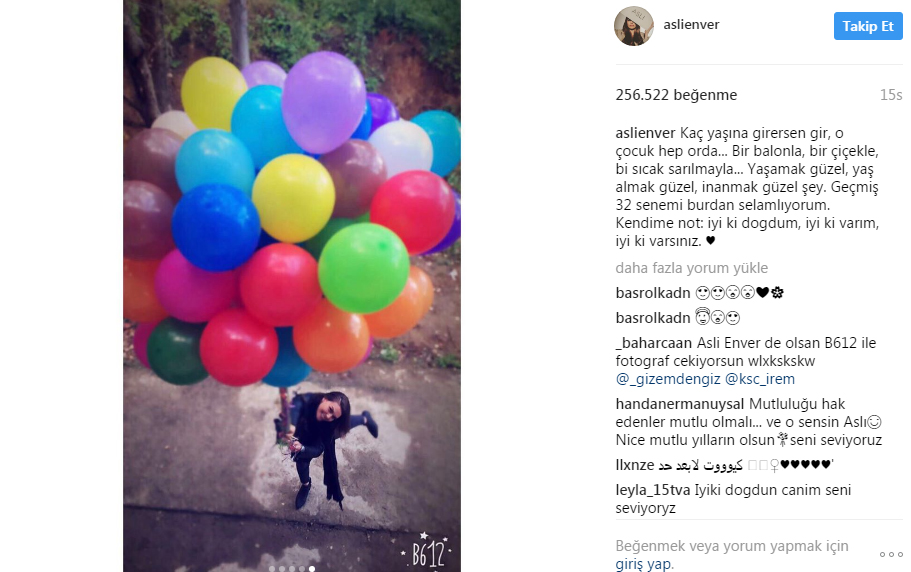Viewport: 911px width, 572px height.
Task: Open commenter leyla_15tva profile
Action: pyautogui.click(x=653, y=490)
